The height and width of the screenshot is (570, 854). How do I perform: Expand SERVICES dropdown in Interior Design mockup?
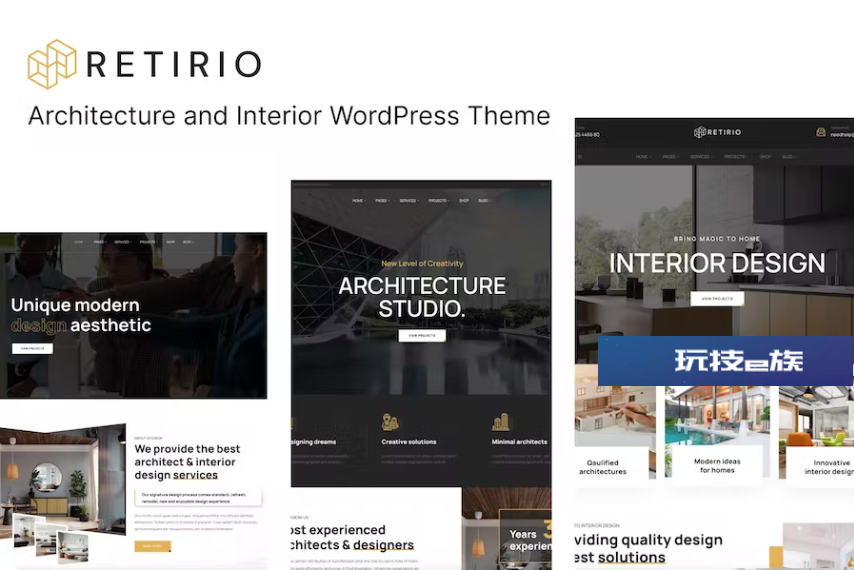tap(701, 157)
